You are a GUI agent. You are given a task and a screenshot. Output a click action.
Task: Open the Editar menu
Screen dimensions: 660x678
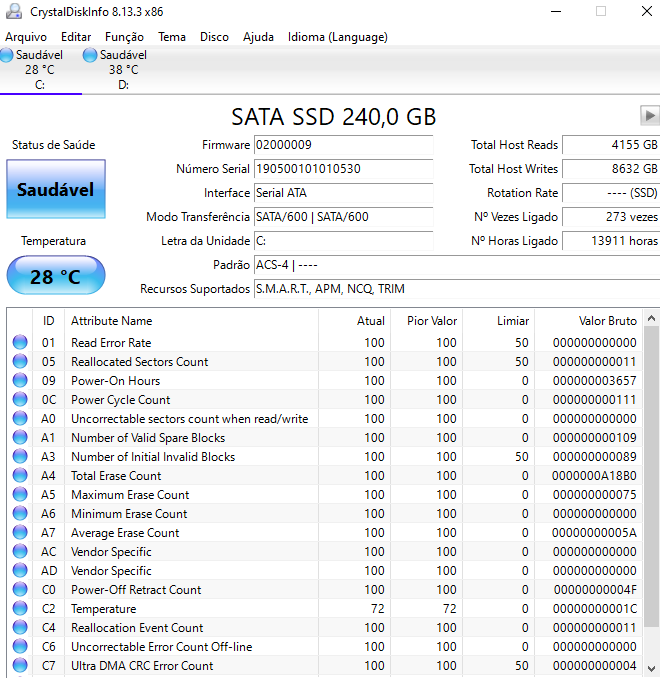click(76, 37)
